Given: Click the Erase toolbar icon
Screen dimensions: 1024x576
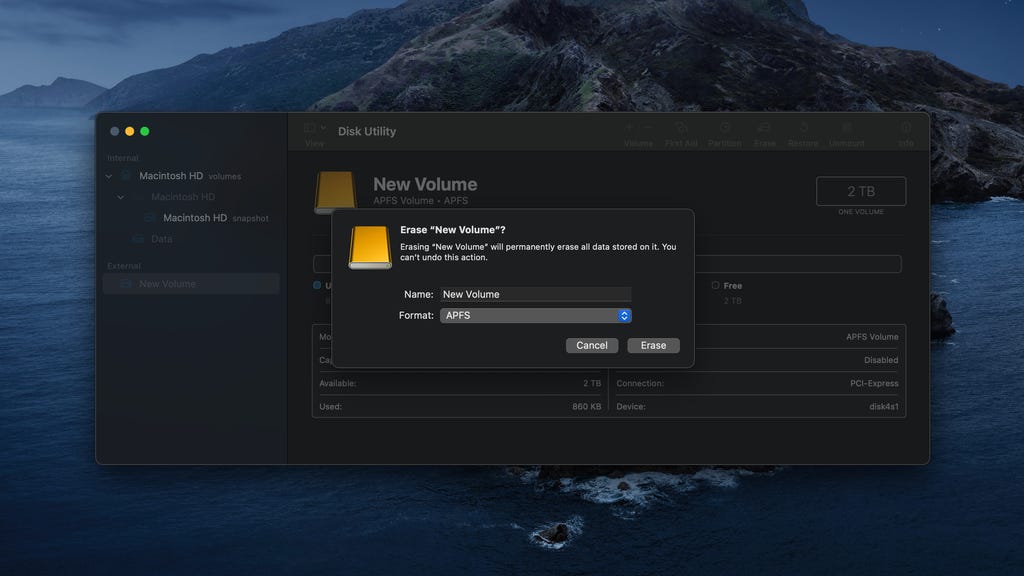Looking at the screenshot, I should click(764, 129).
